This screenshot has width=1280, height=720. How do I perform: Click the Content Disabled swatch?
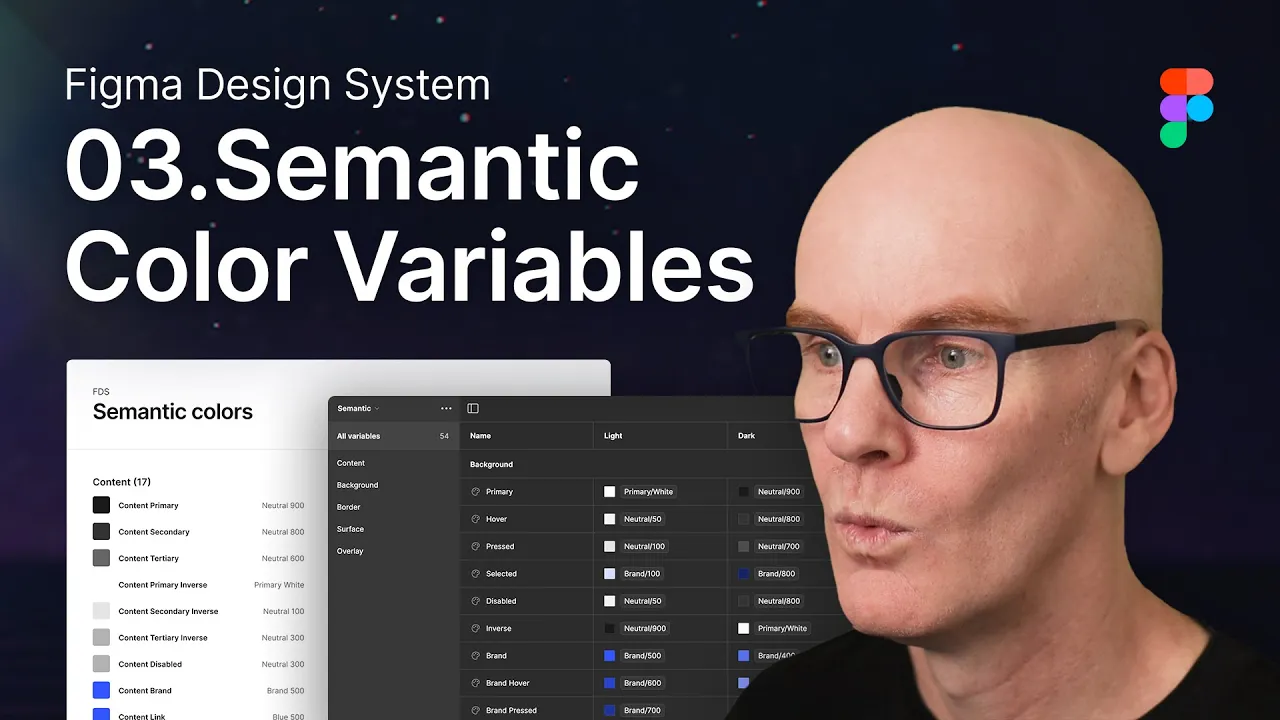coord(101,664)
